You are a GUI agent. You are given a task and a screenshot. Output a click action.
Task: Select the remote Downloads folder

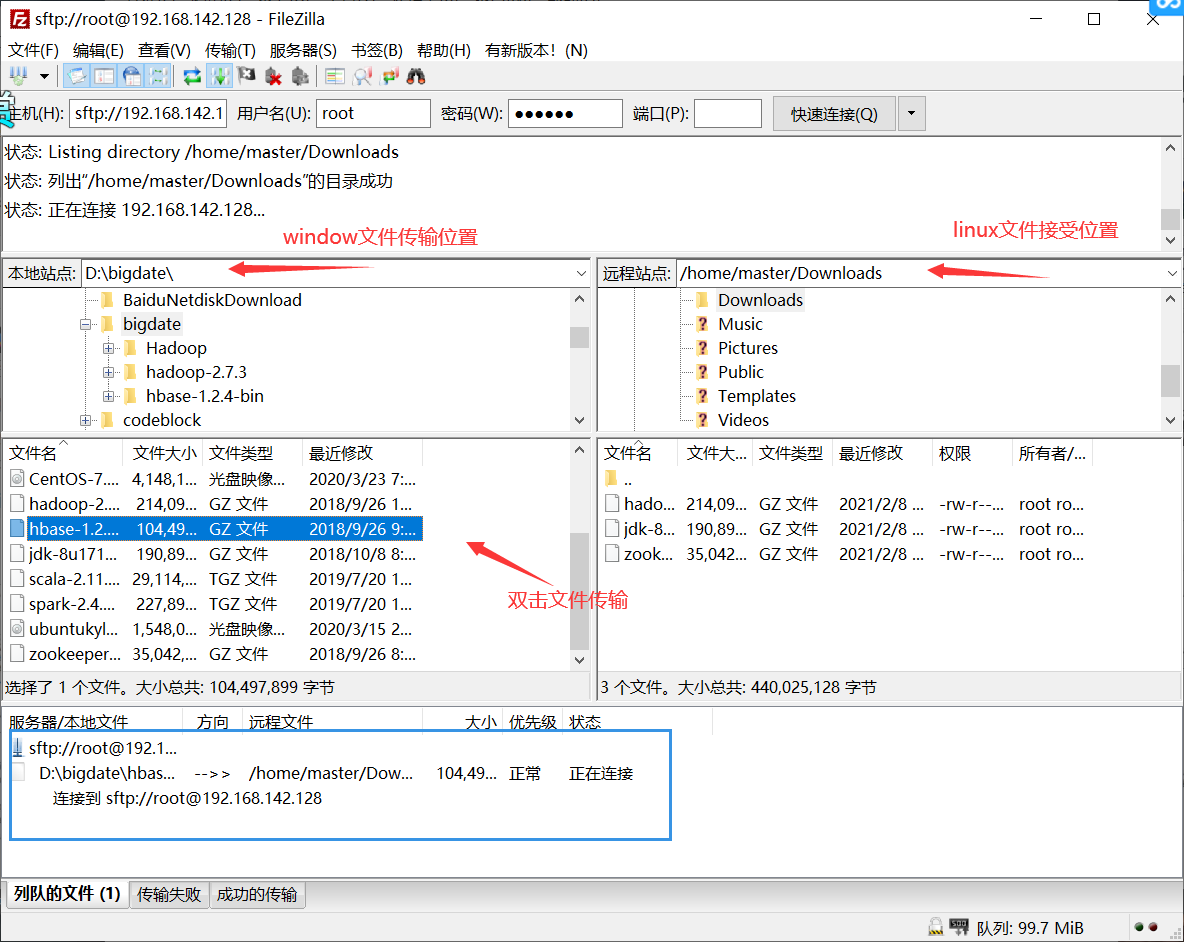pos(760,300)
